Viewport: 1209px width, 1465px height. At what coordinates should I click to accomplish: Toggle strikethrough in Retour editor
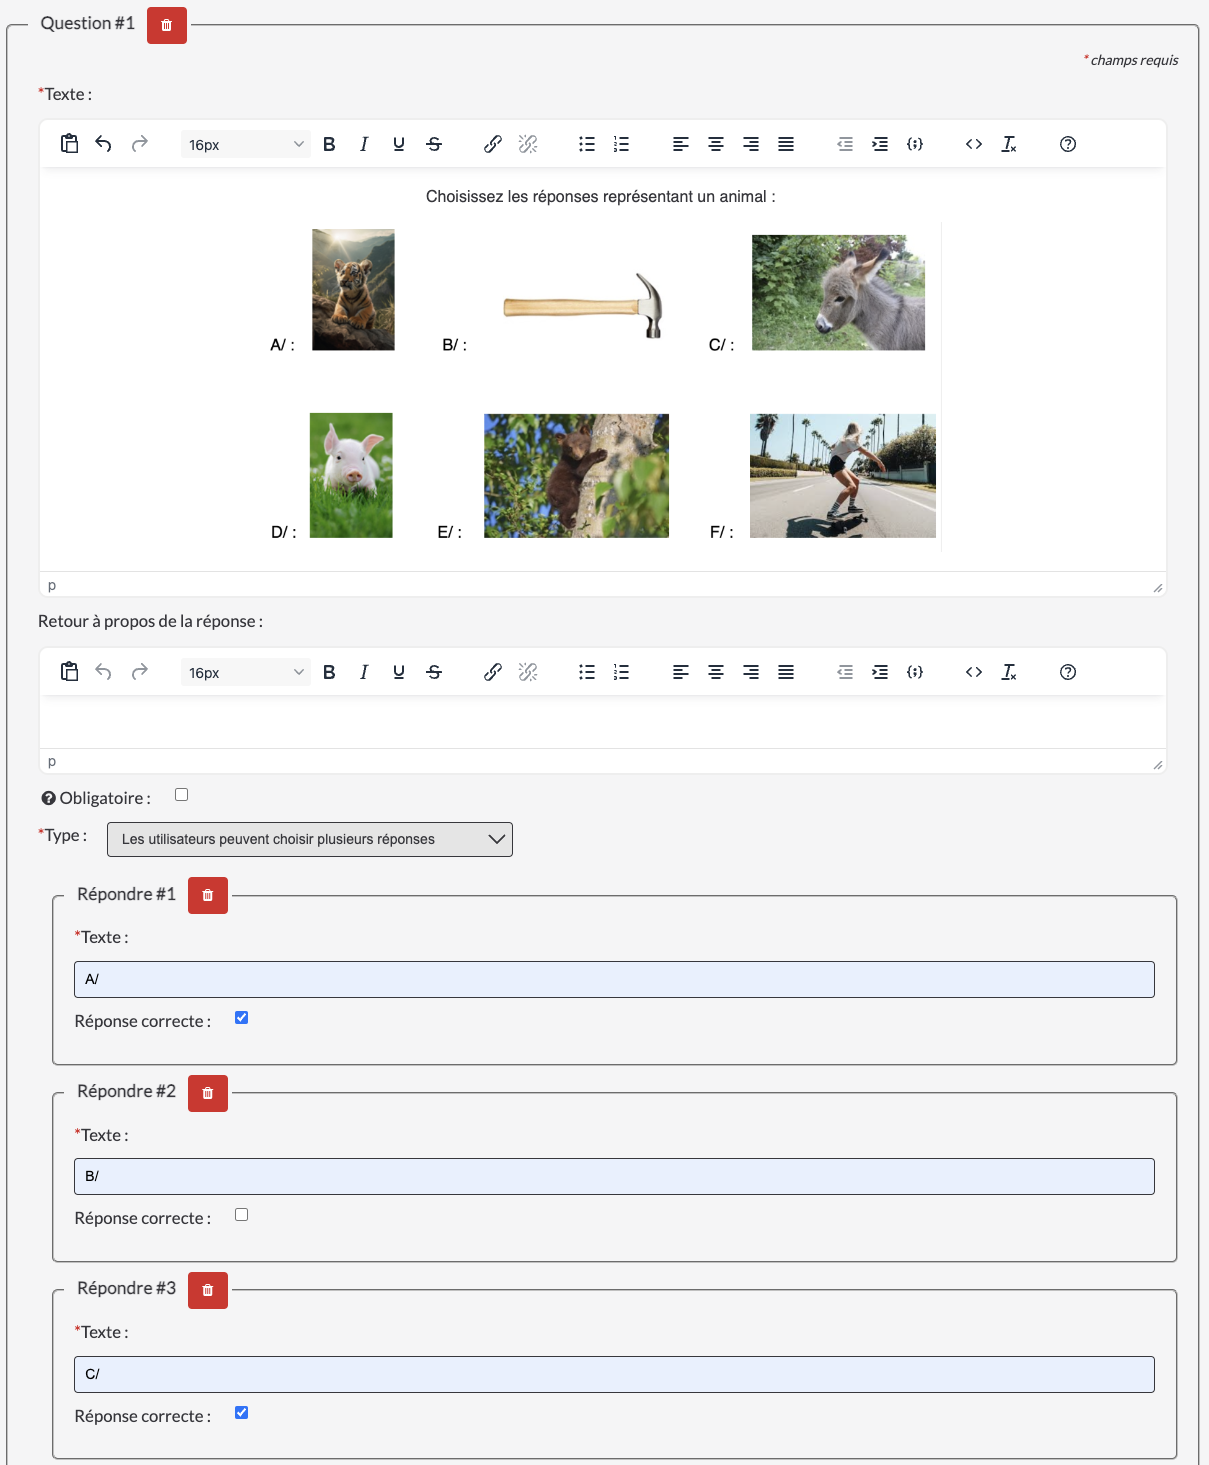pos(434,672)
